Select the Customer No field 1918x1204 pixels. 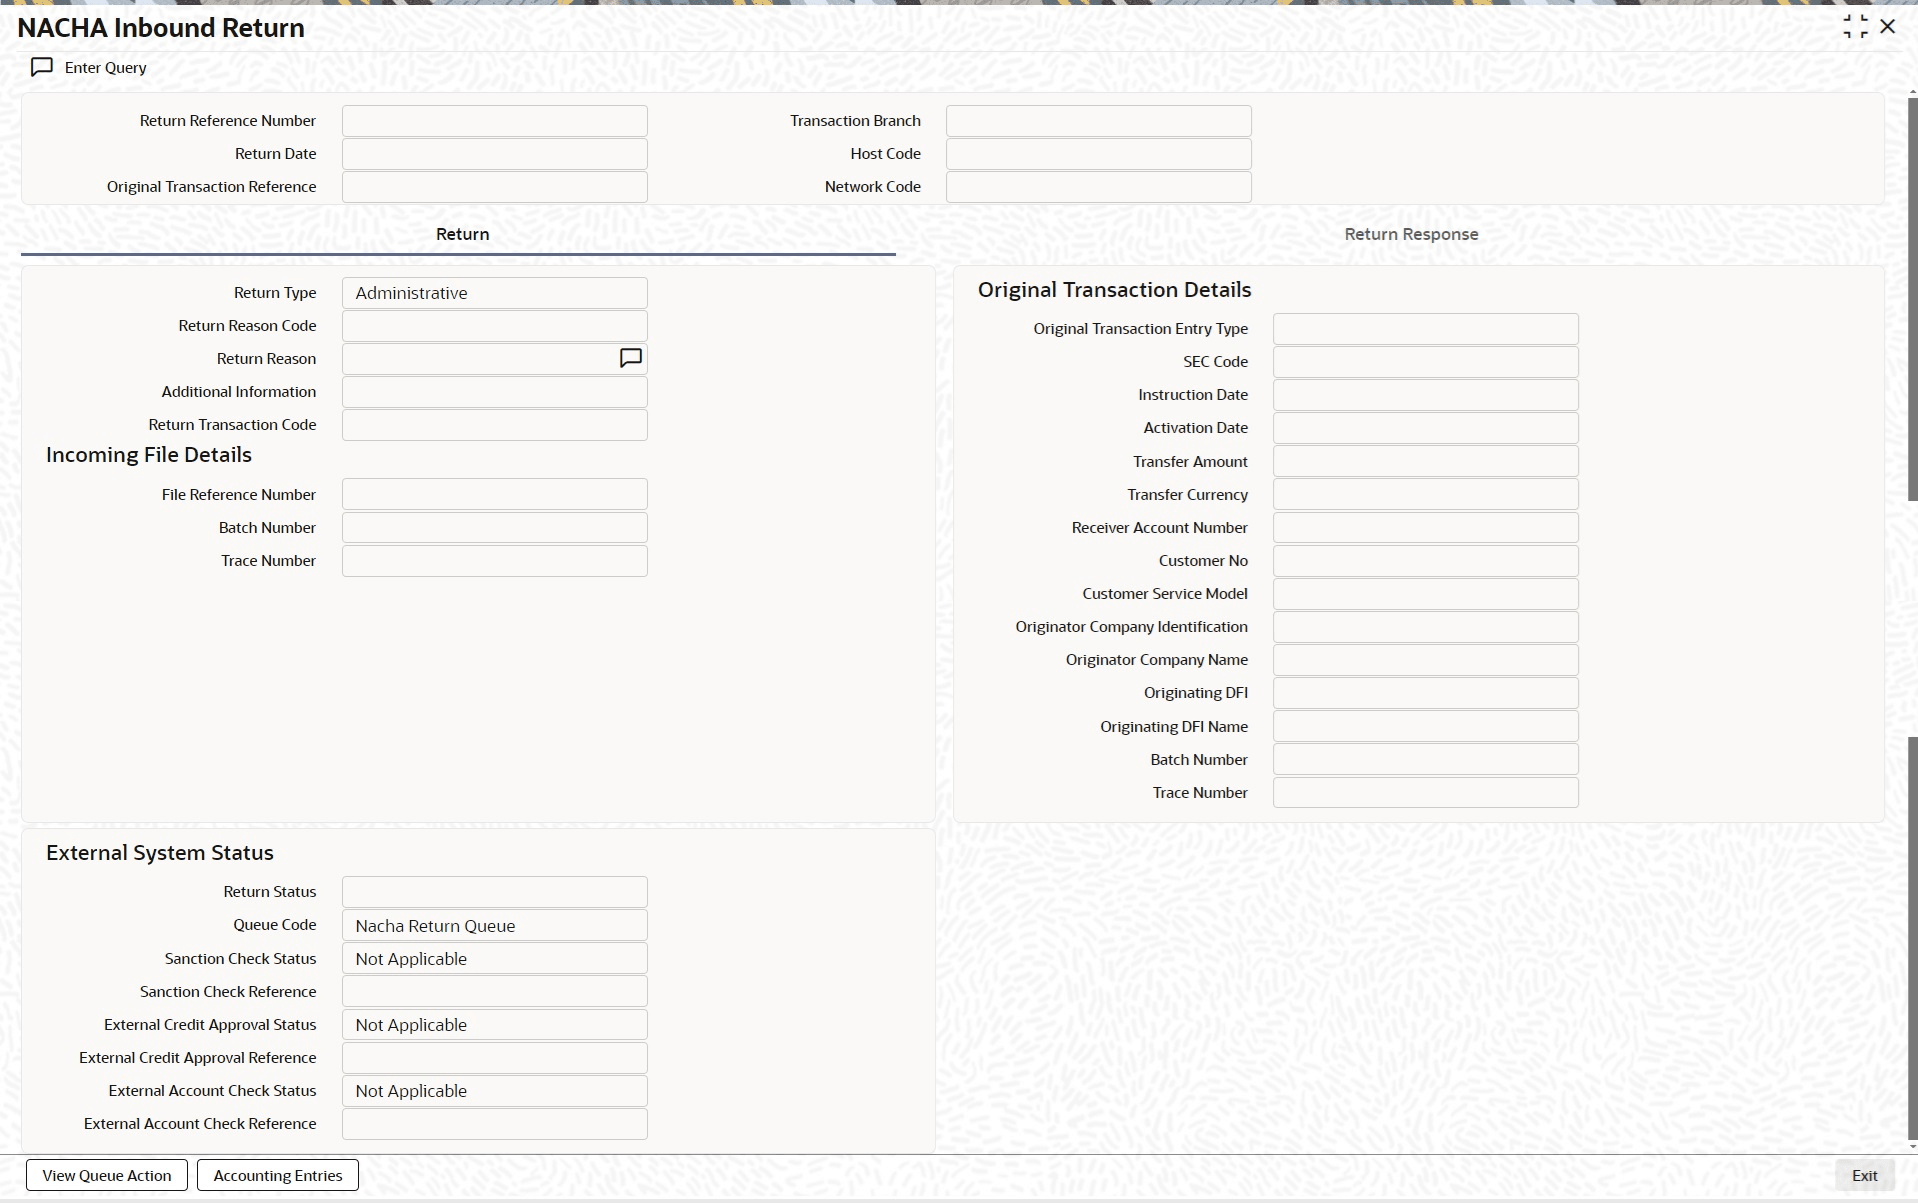pos(1426,561)
